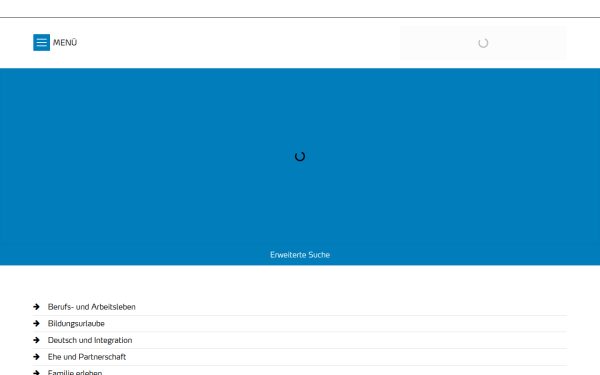The width and height of the screenshot is (600, 375).
Task: Open Deutsch und Integration category
Action: [x=90, y=340]
